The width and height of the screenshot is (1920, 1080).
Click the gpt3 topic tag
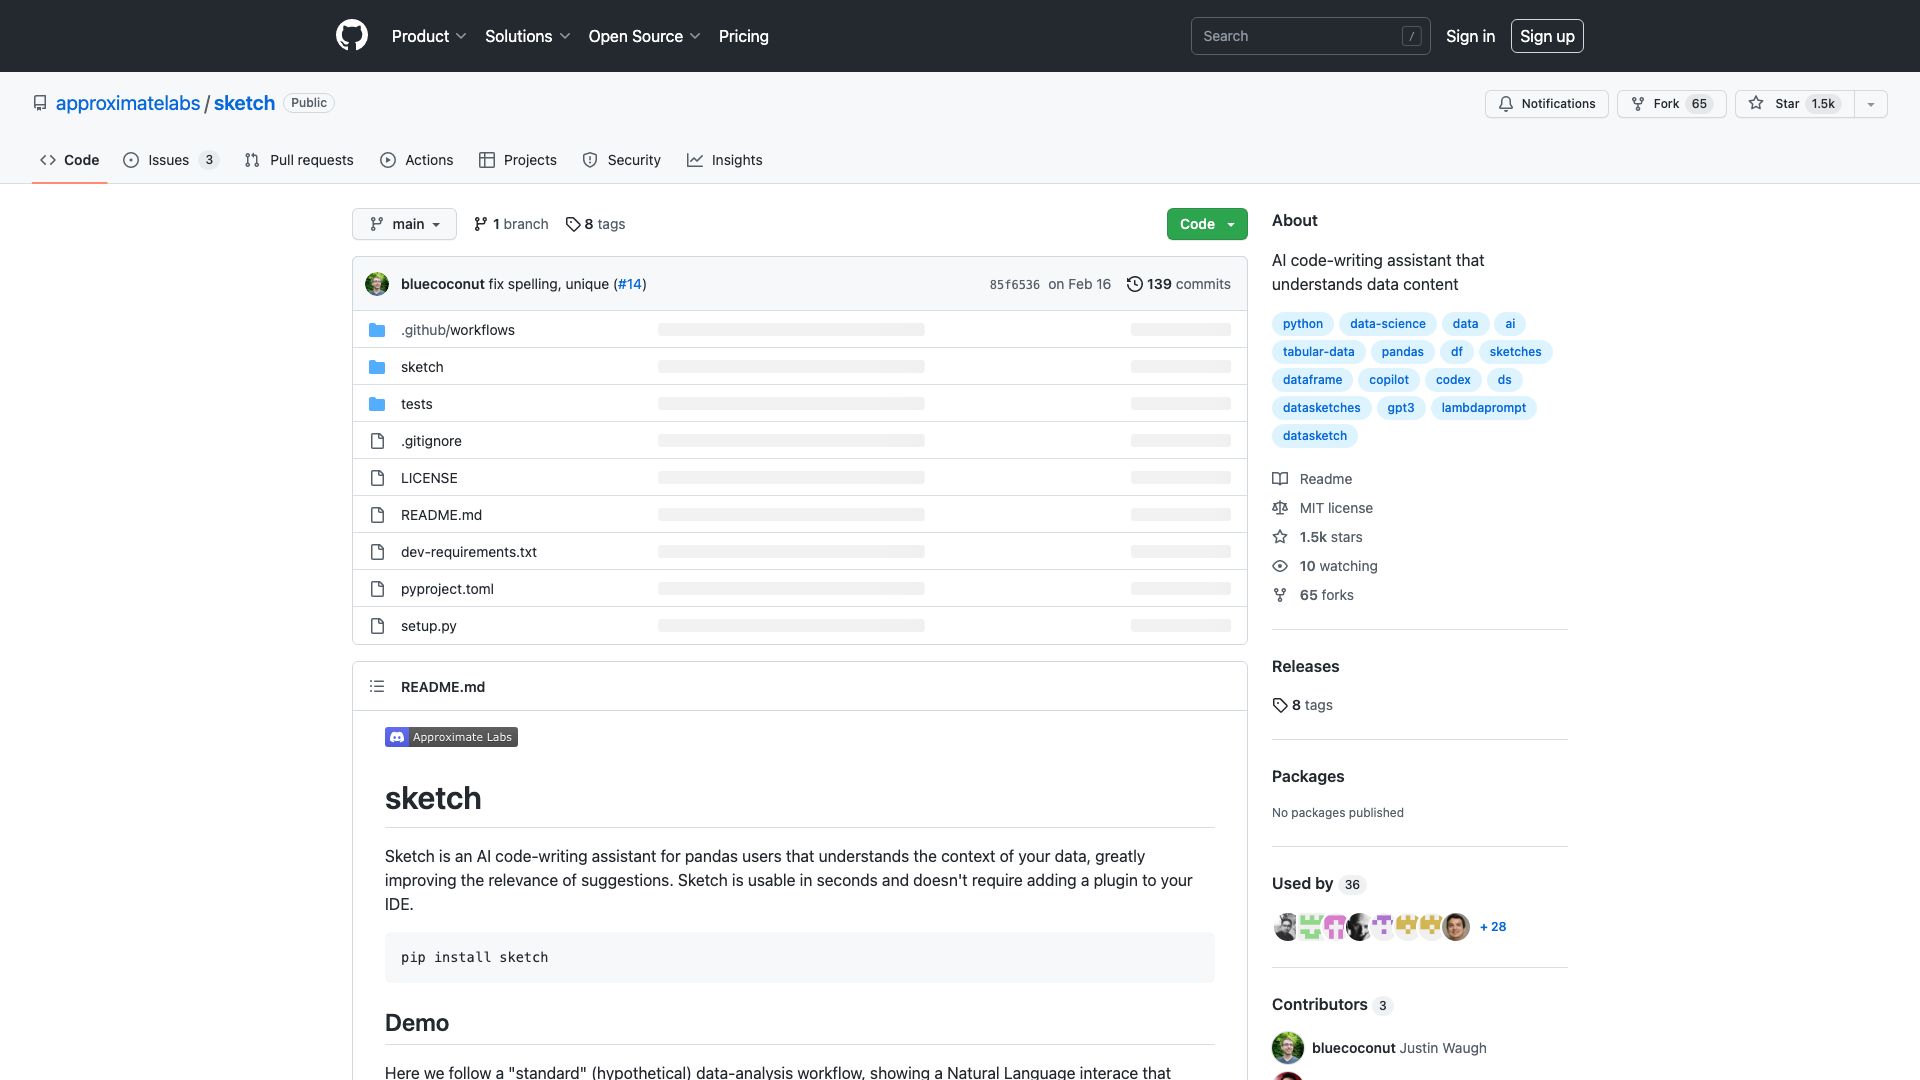[x=1401, y=408]
